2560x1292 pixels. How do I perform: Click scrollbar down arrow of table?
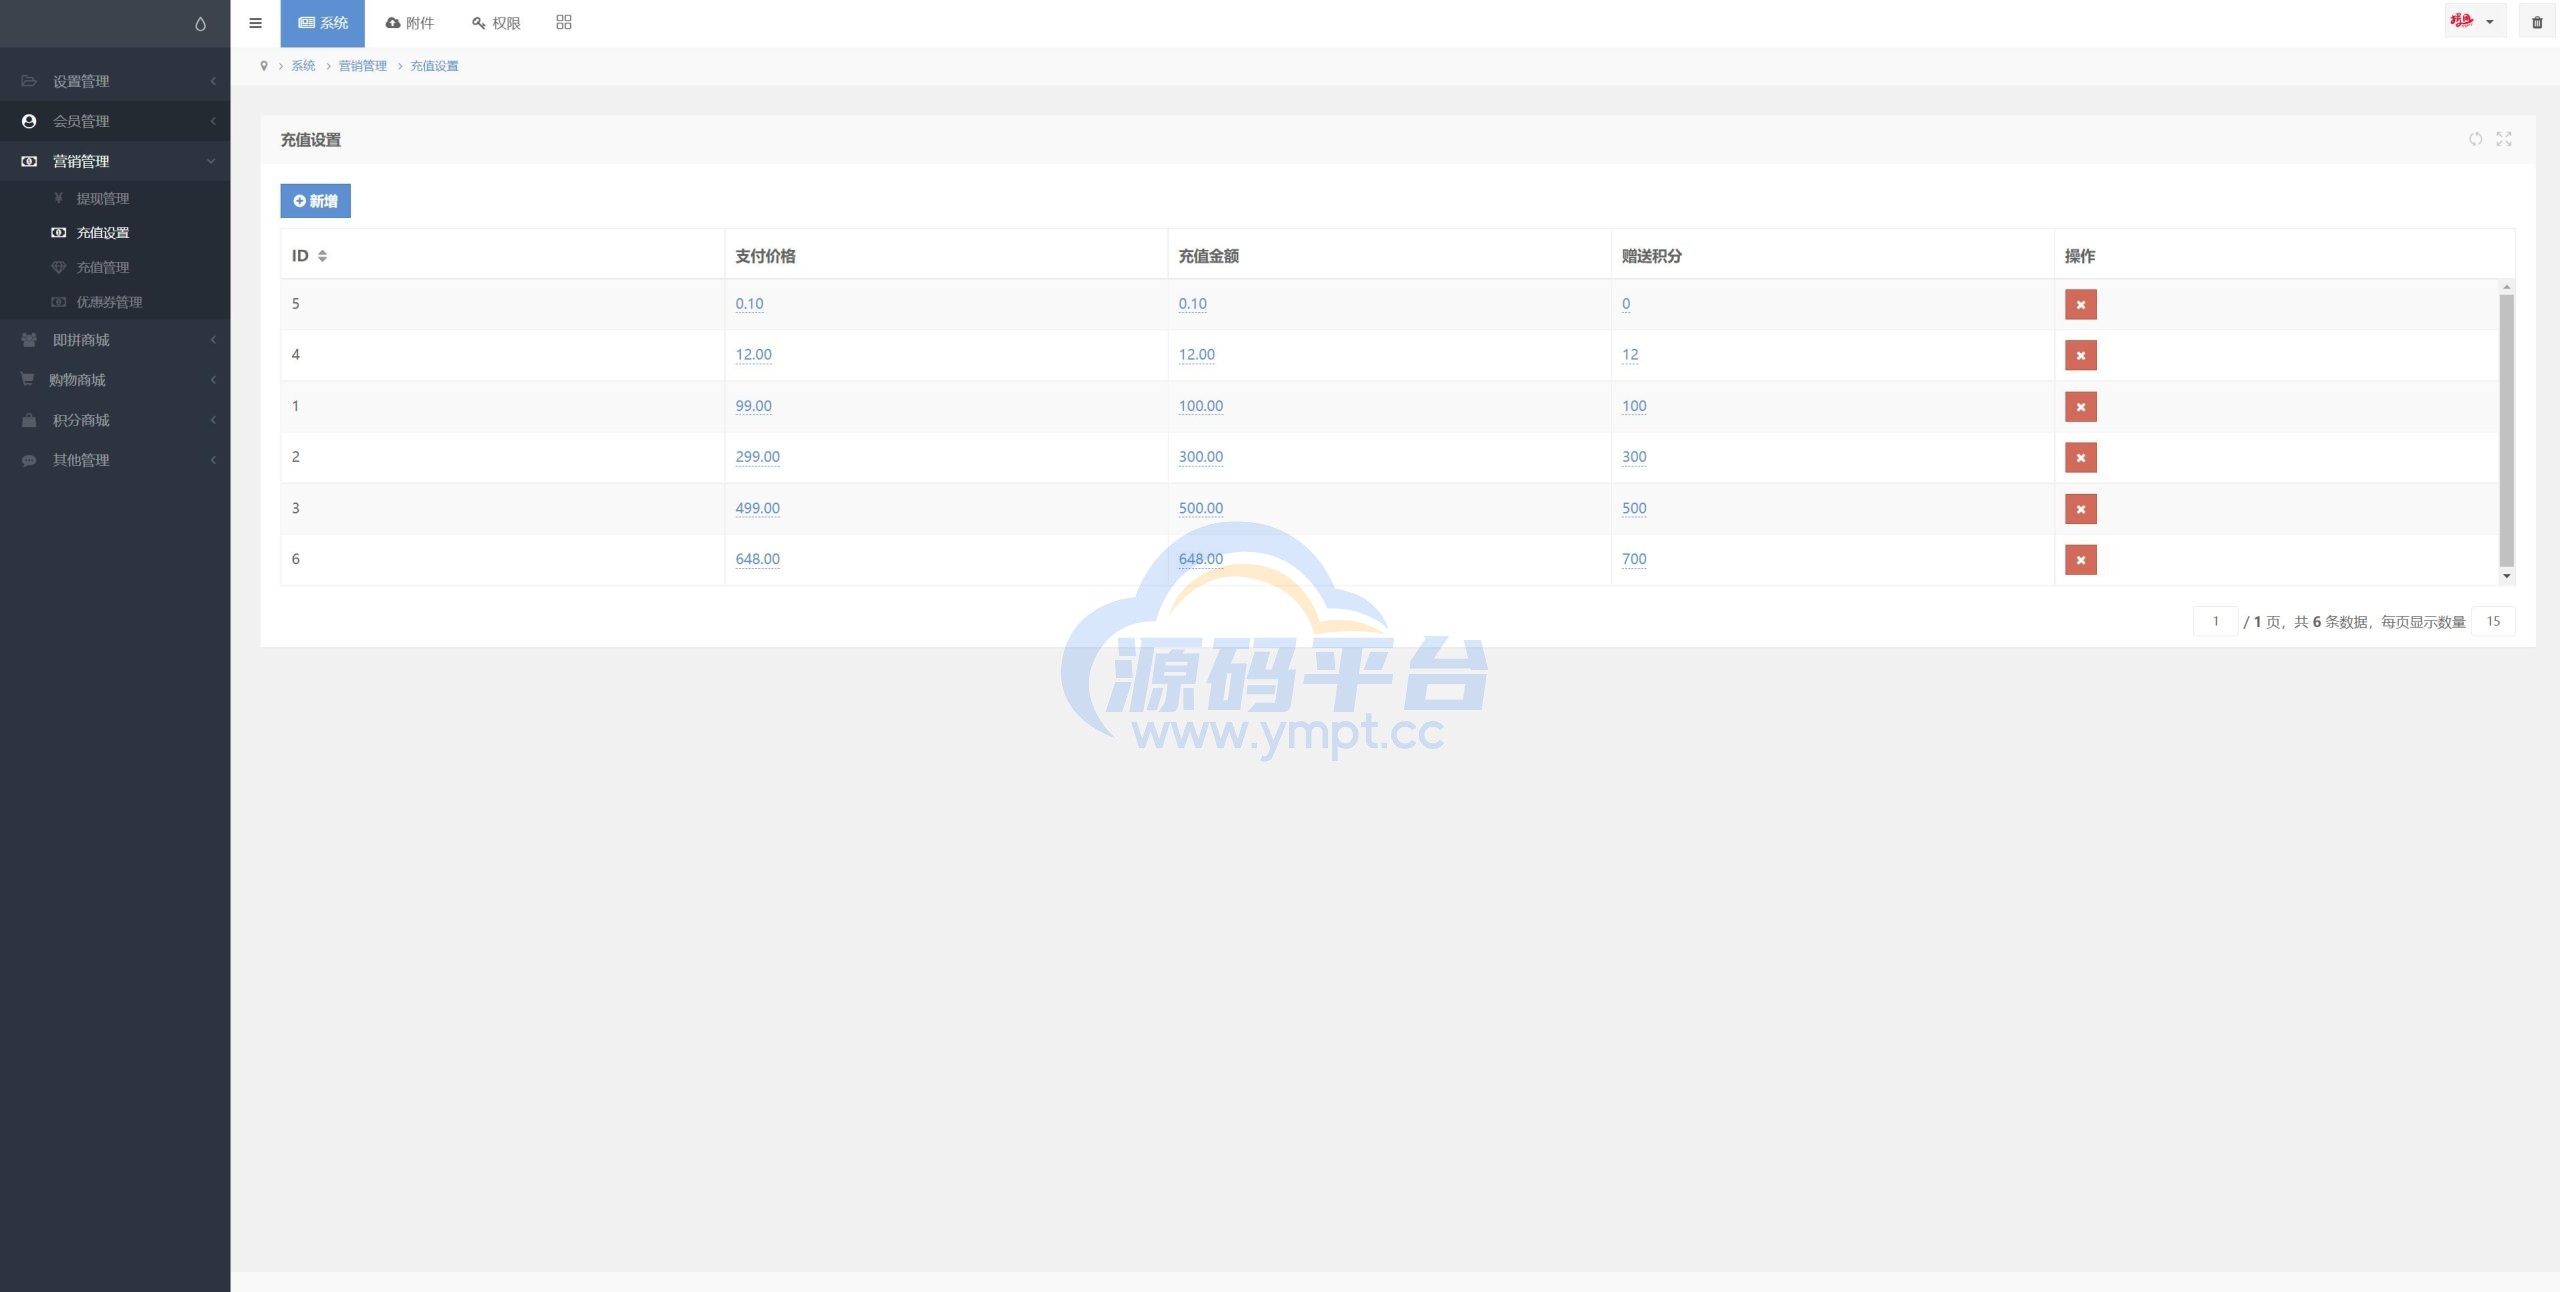pos(2506,576)
